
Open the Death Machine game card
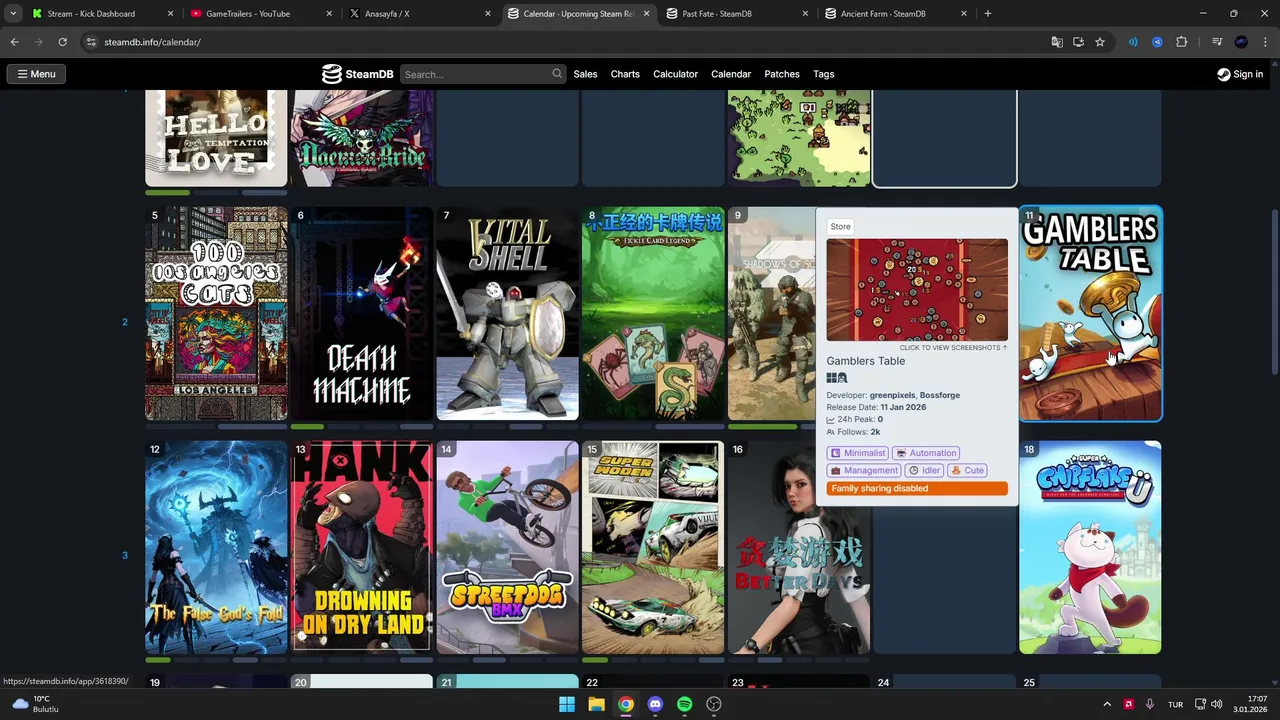(x=362, y=314)
